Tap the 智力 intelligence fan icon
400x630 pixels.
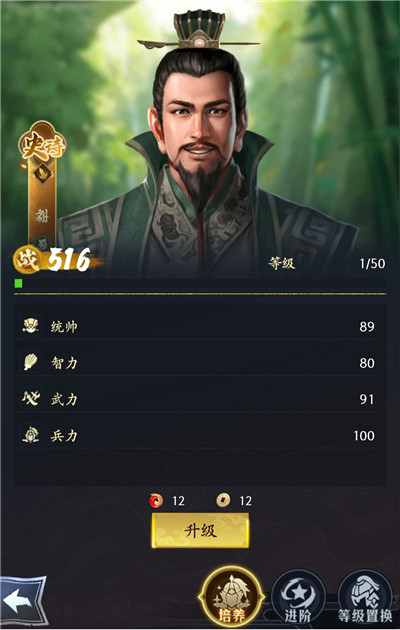[x=31, y=362]
